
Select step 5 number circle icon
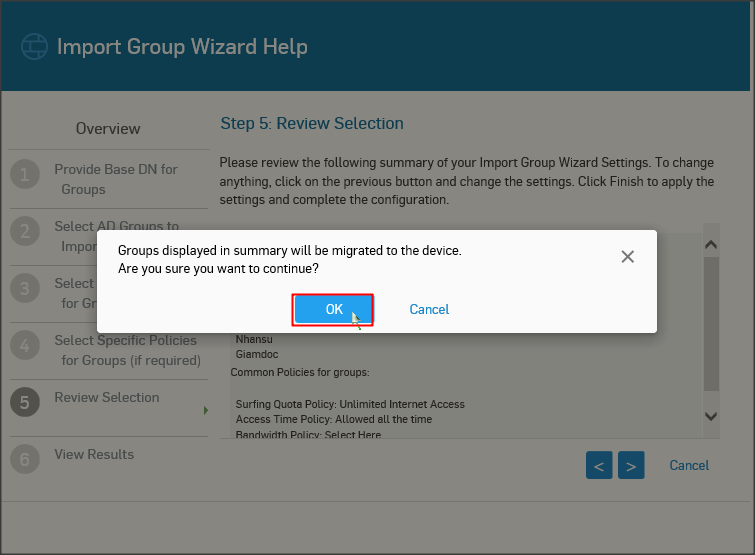24,403
